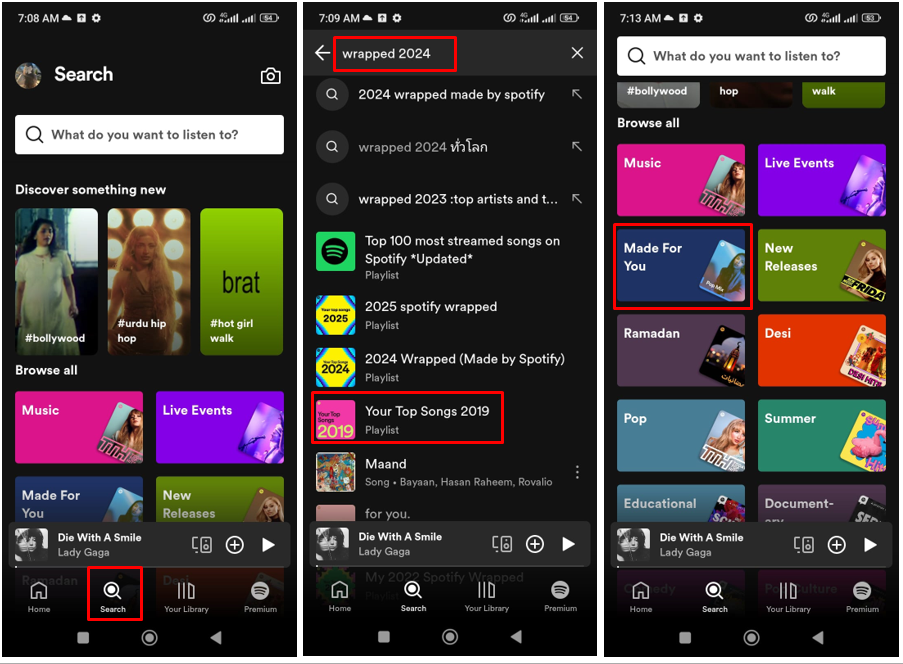Tap the profile avatar on Search page

(x=28, y=74)
